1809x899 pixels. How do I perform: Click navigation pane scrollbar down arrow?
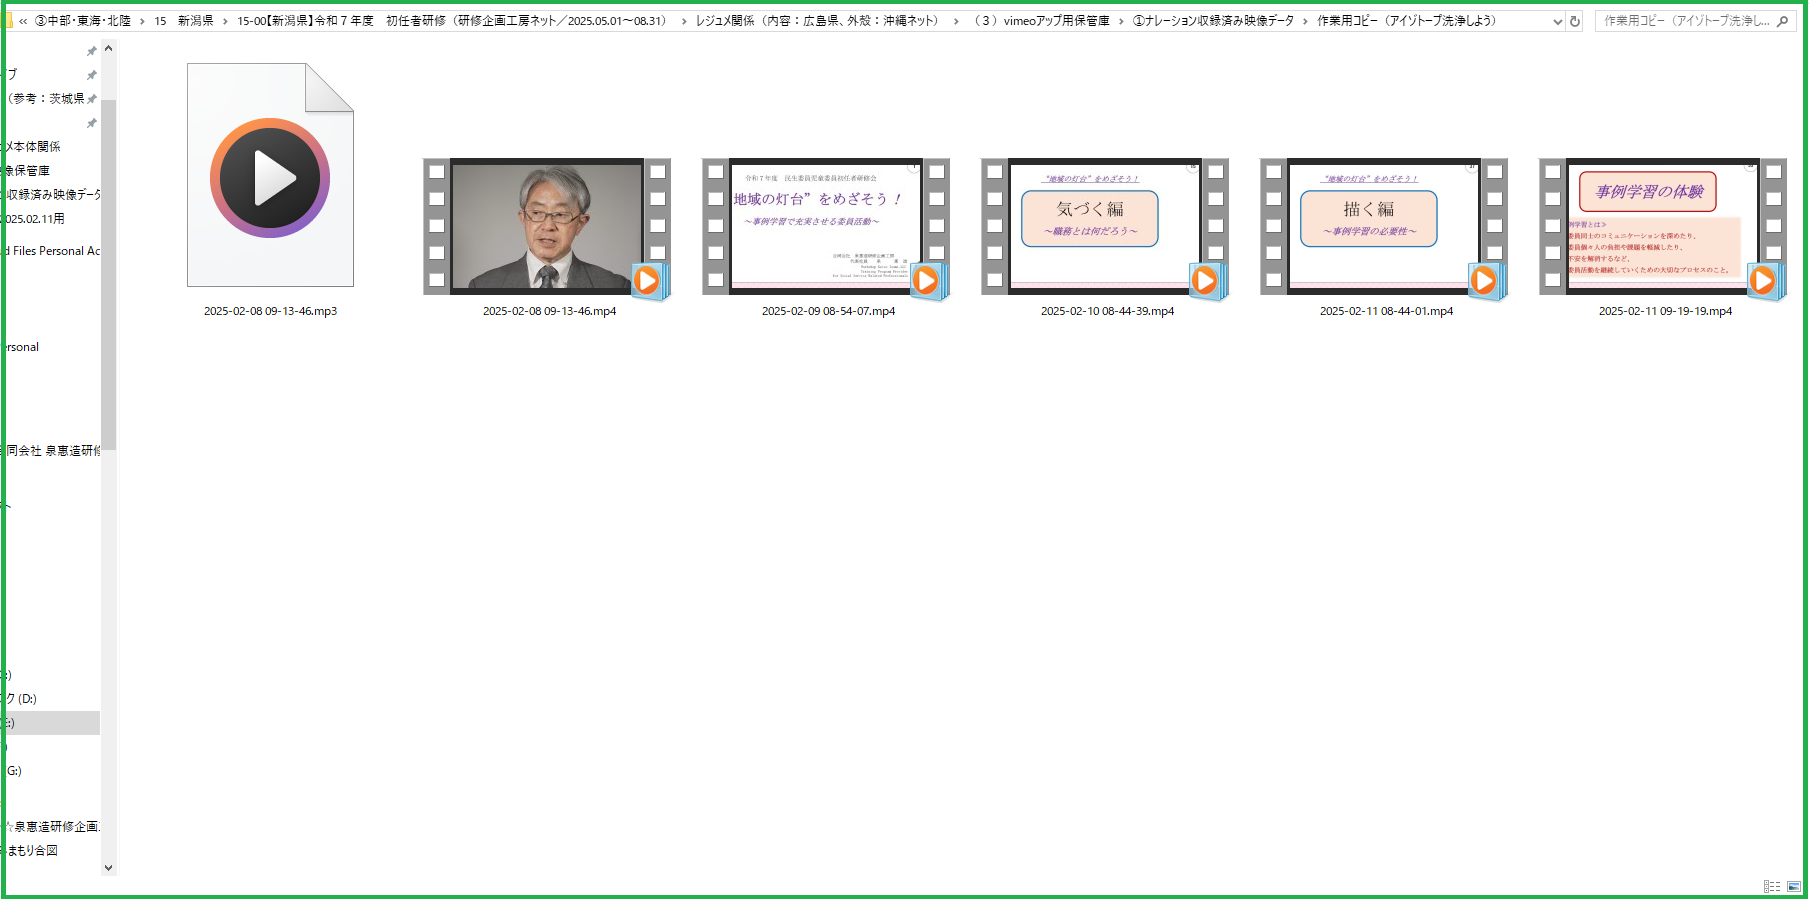[109, 868]
